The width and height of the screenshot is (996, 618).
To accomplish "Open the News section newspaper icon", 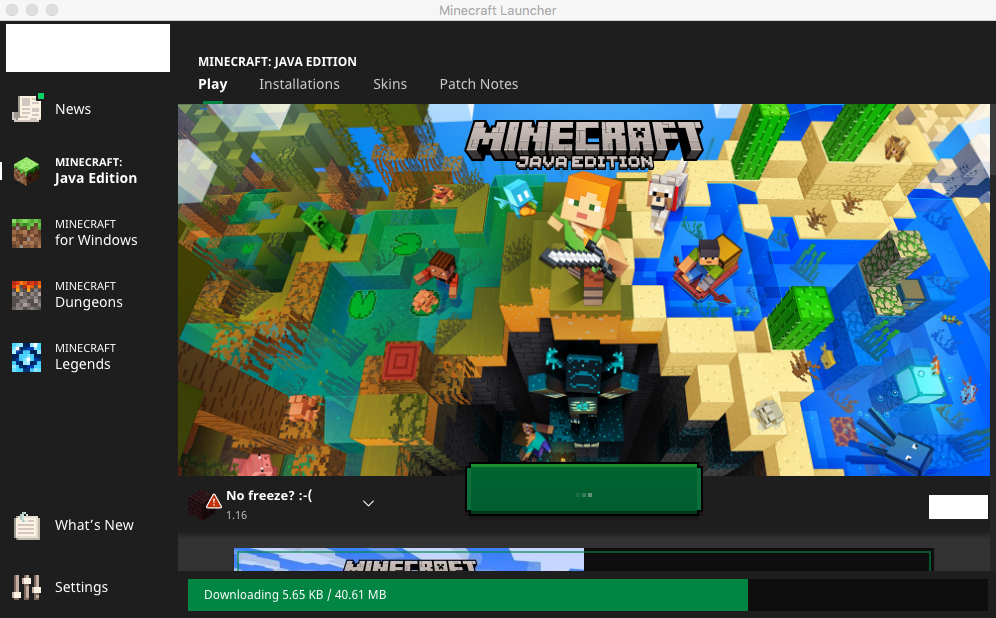I will (x=27, y=109).
